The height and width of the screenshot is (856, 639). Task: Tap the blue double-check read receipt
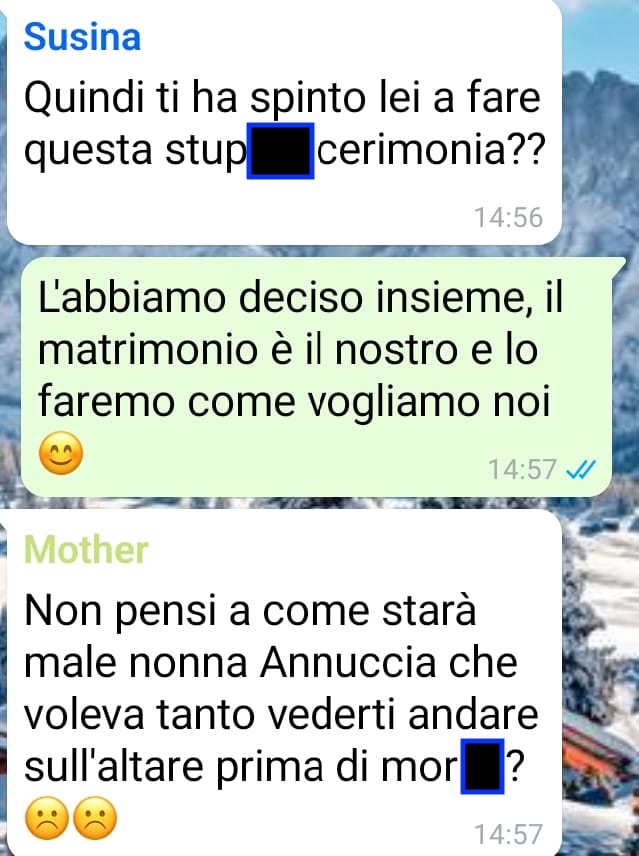[581, 469]
